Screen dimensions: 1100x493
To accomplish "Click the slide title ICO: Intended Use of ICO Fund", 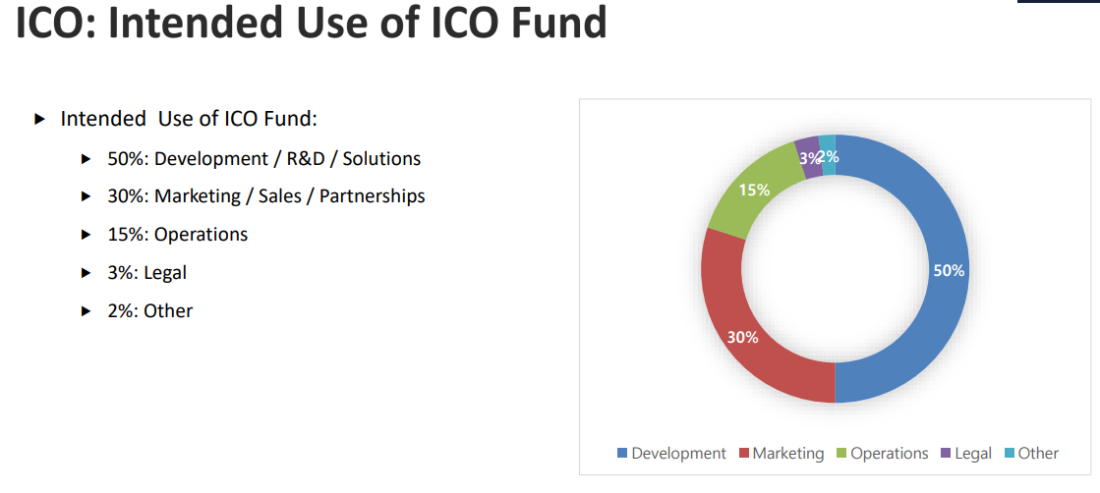I will click(311, 24).
